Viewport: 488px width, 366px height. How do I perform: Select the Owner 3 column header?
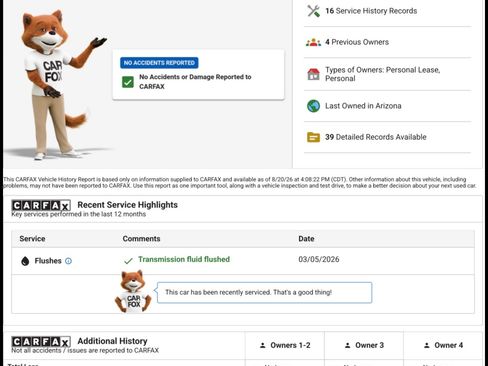364,345
